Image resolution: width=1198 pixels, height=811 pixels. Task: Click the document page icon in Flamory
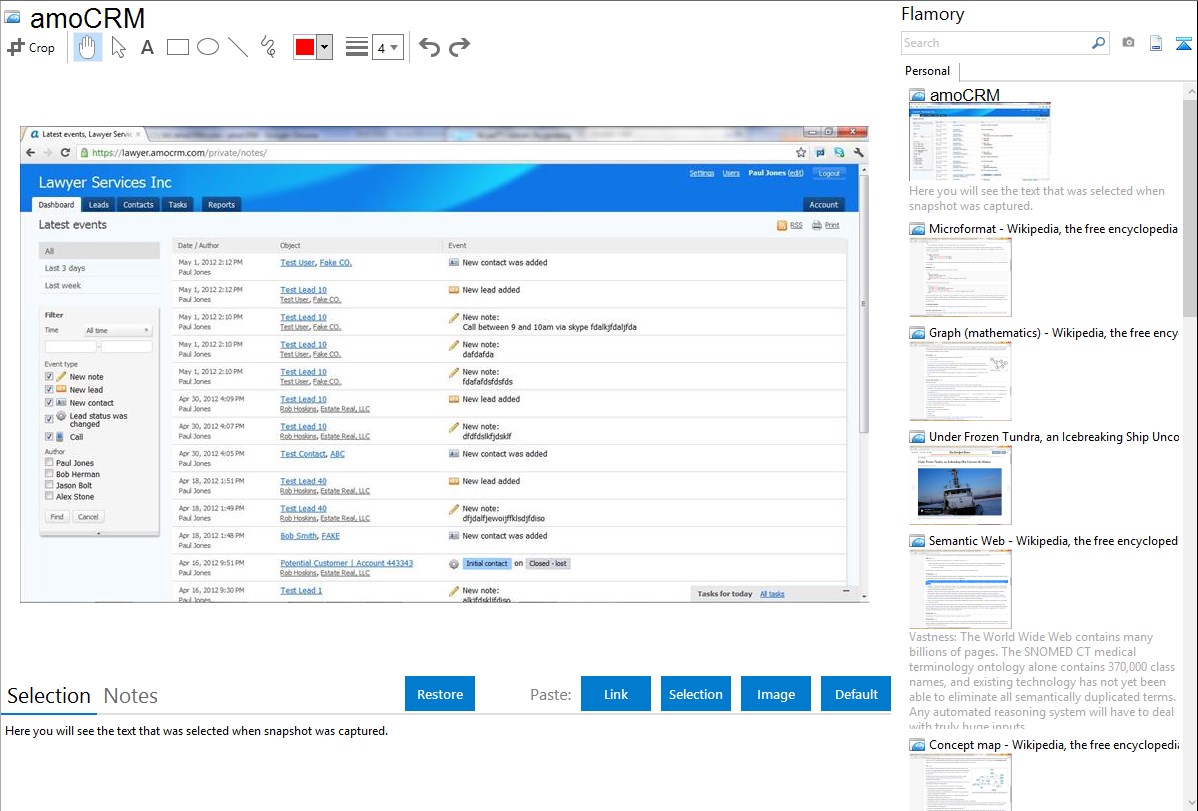click(1156, 43)
